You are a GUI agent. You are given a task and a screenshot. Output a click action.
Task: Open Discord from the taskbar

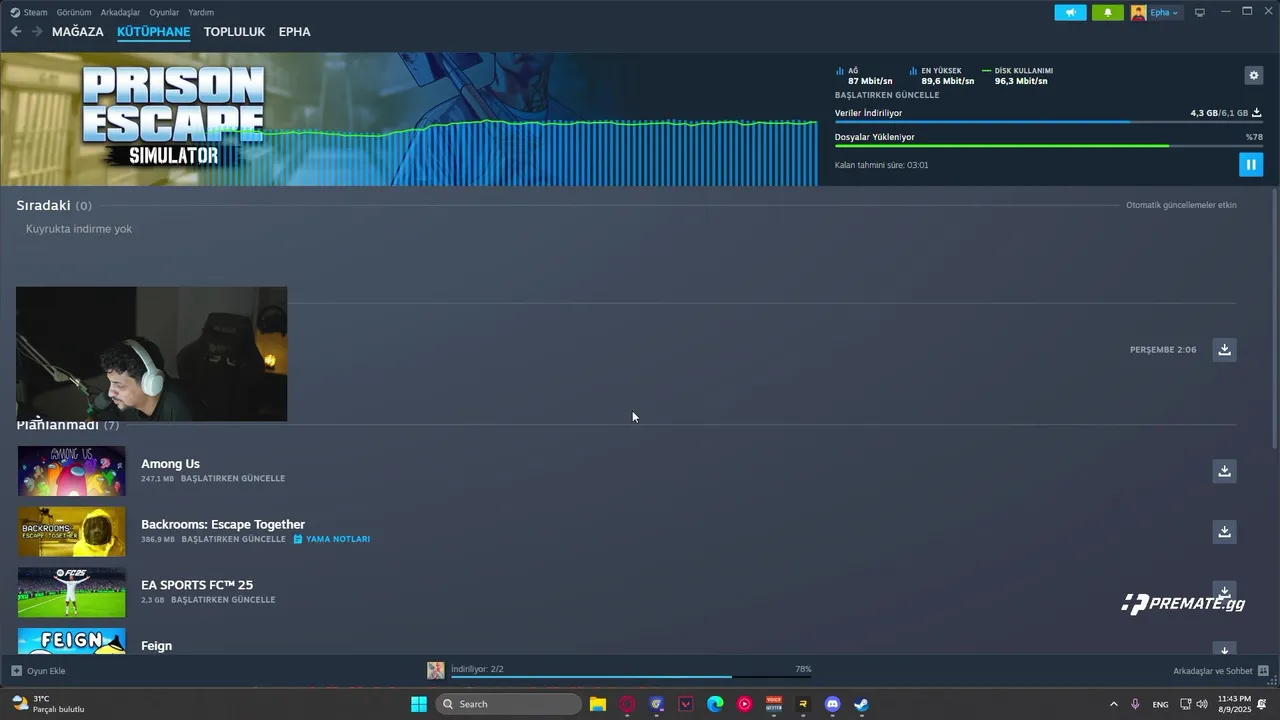pyautogui.click(x=832, y=704)
